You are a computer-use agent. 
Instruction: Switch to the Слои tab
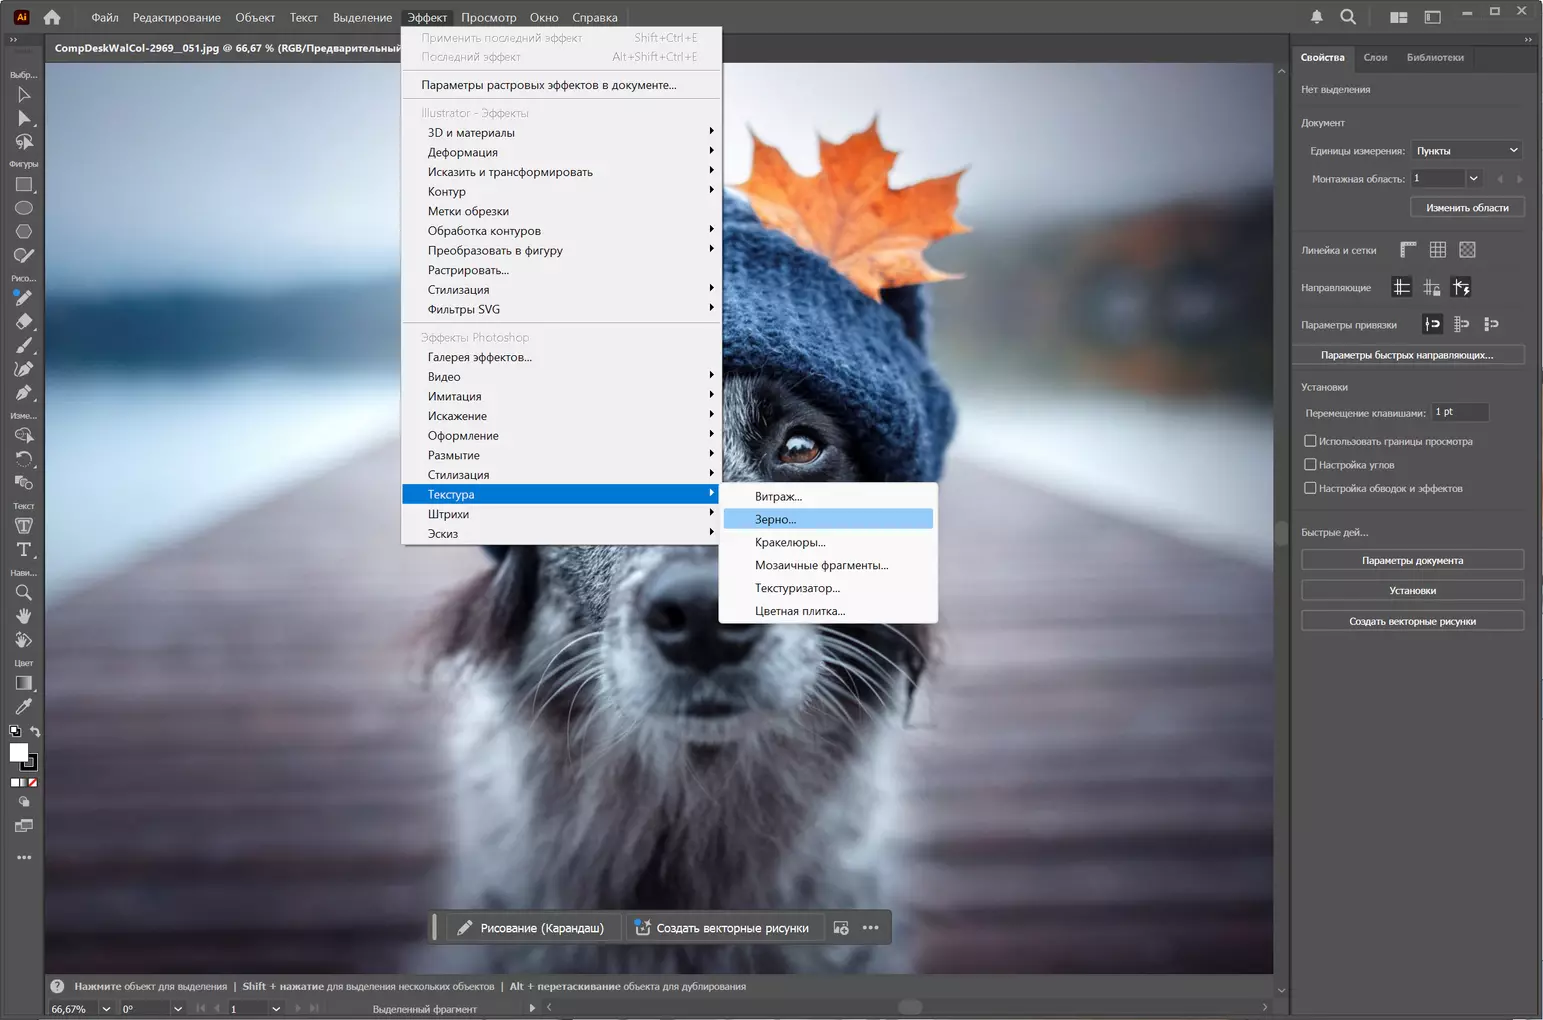(x=1375, y=58)
